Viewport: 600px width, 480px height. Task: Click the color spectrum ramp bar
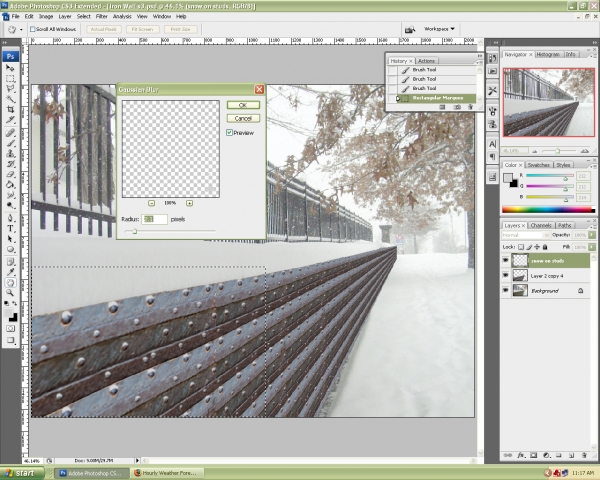click(548, 209)
